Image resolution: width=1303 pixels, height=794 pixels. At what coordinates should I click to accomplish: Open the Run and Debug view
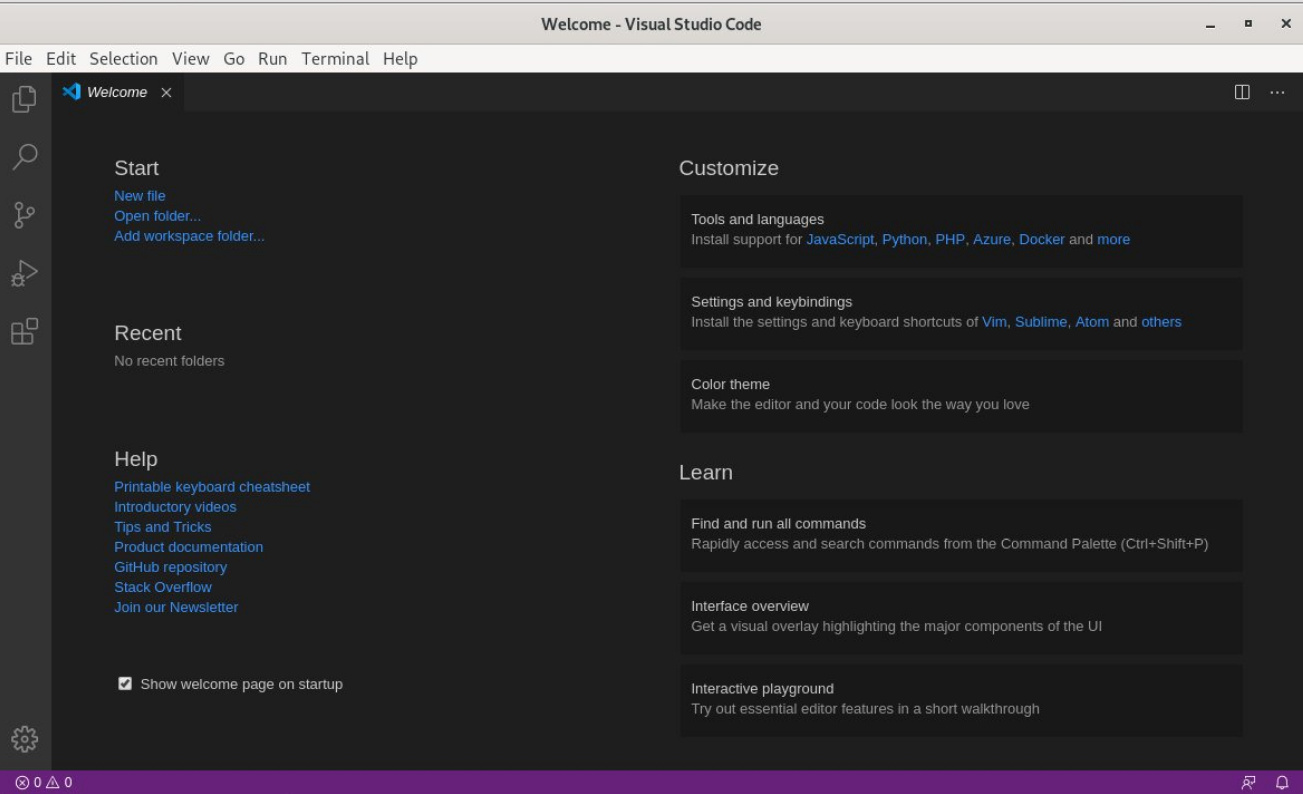click(x=24, y=273)
